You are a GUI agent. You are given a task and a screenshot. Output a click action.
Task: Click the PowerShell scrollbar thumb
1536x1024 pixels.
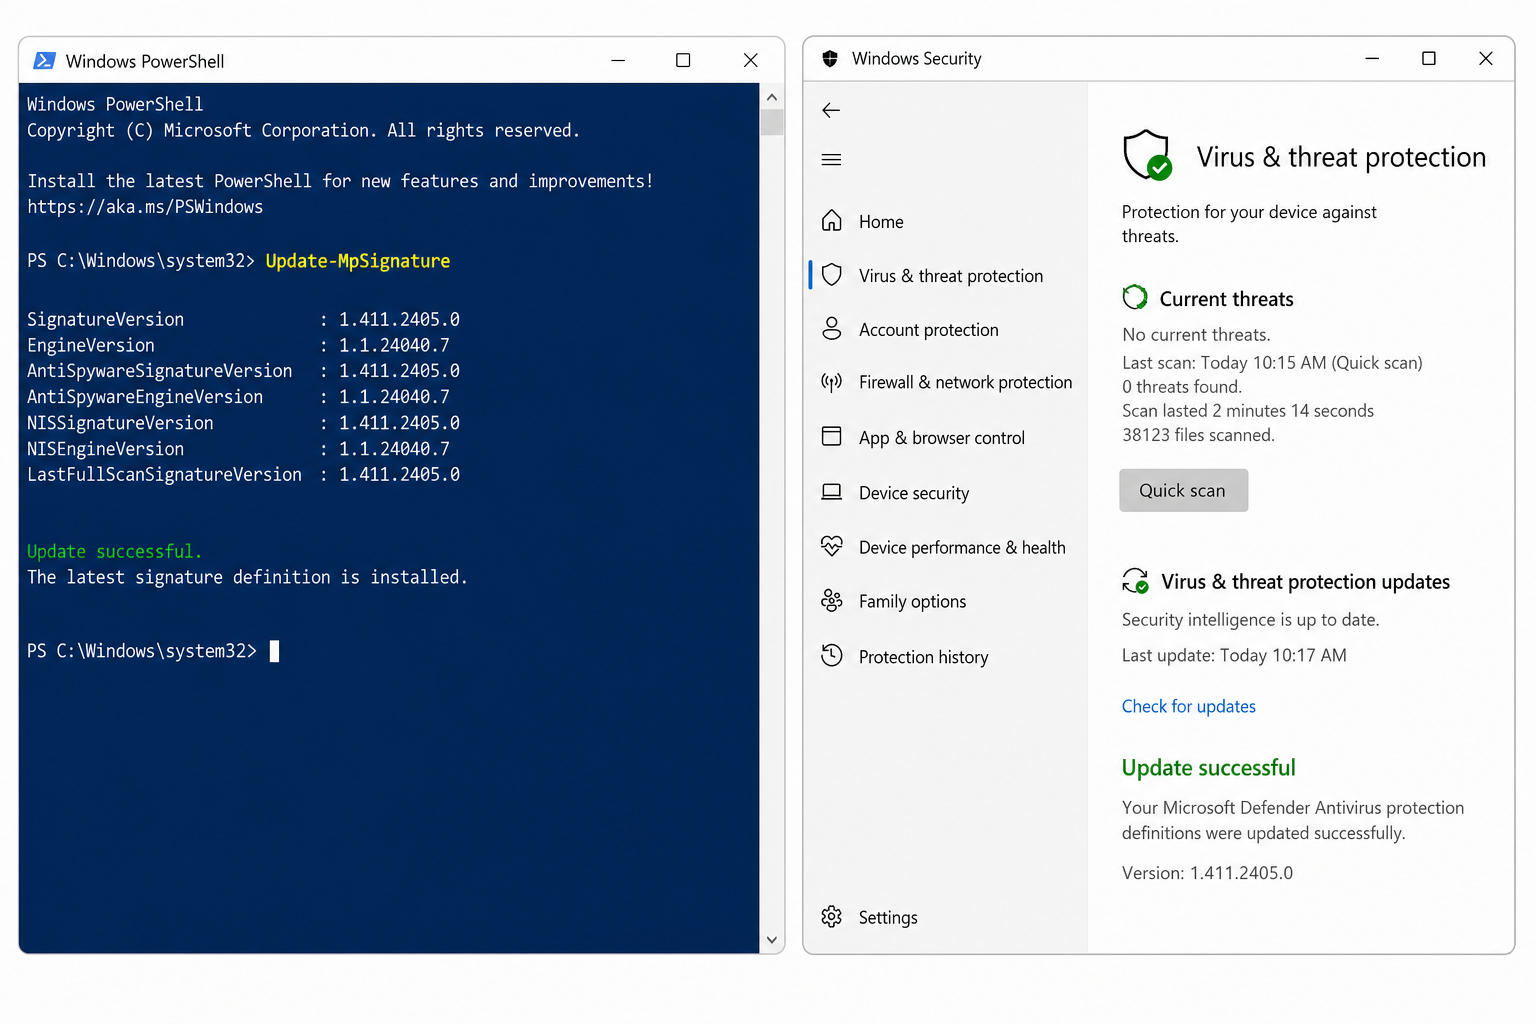click(x=771, y=121)
